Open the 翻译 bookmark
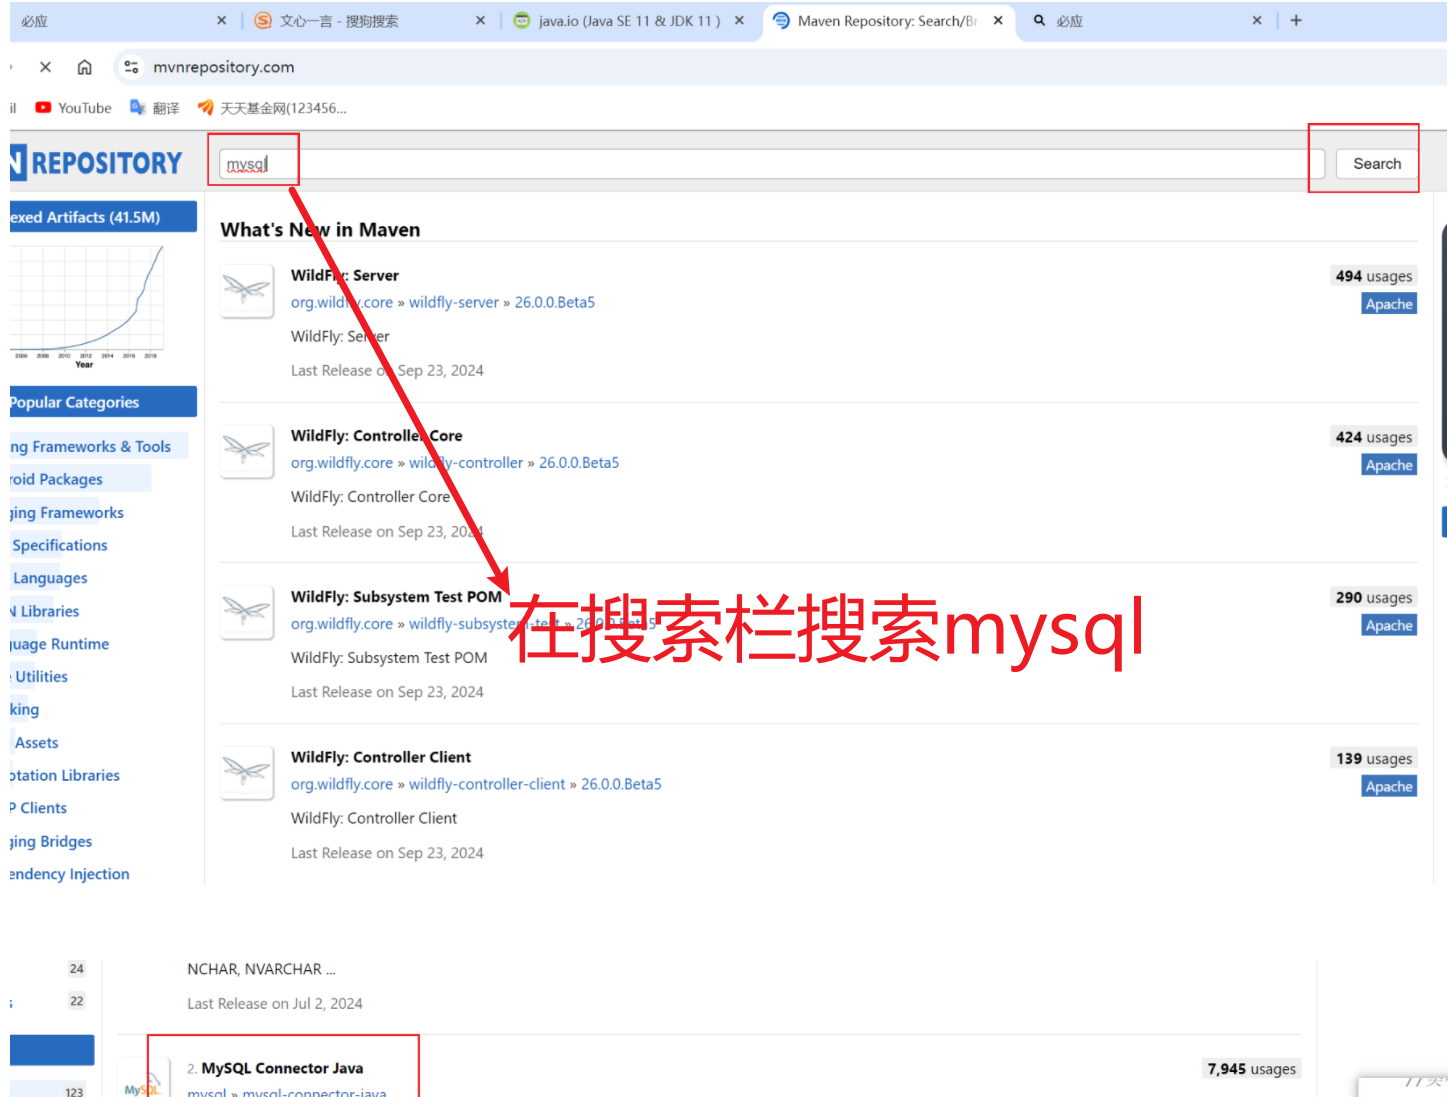Image resolution: width=1448 pixels, height=1097 pixels. tap(155, 108)
